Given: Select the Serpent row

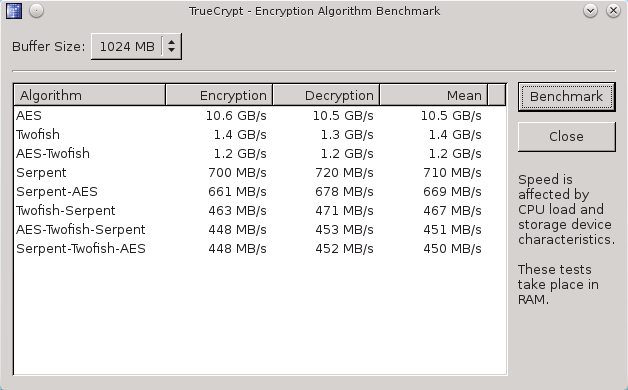Looking at the screenshot, I should pos(260,173).
